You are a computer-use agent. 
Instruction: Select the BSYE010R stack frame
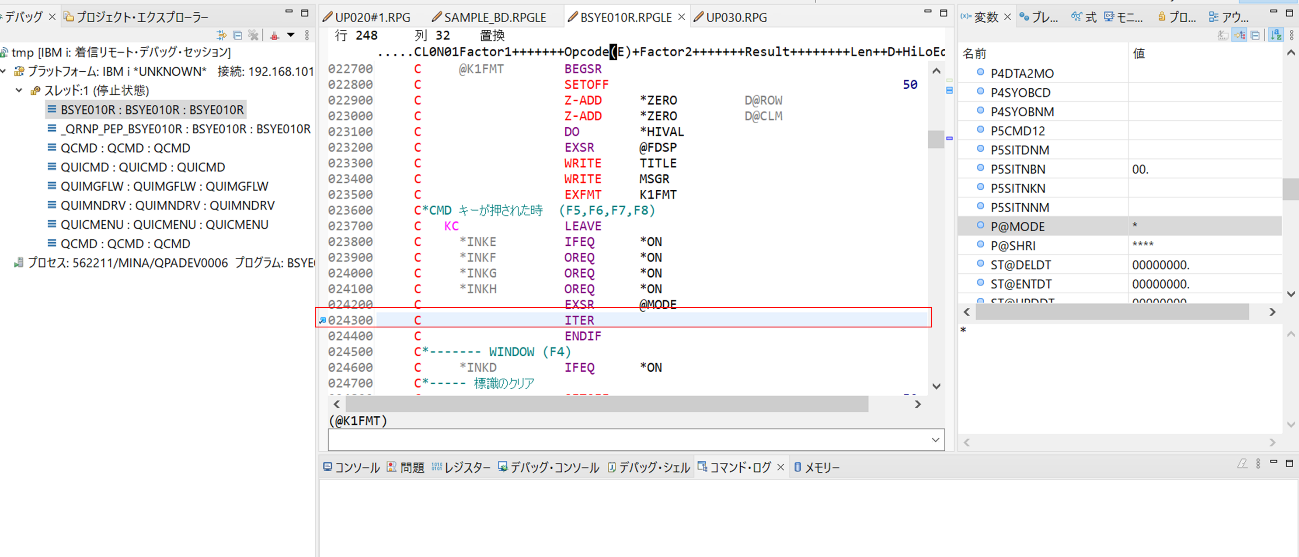point(145,110)
